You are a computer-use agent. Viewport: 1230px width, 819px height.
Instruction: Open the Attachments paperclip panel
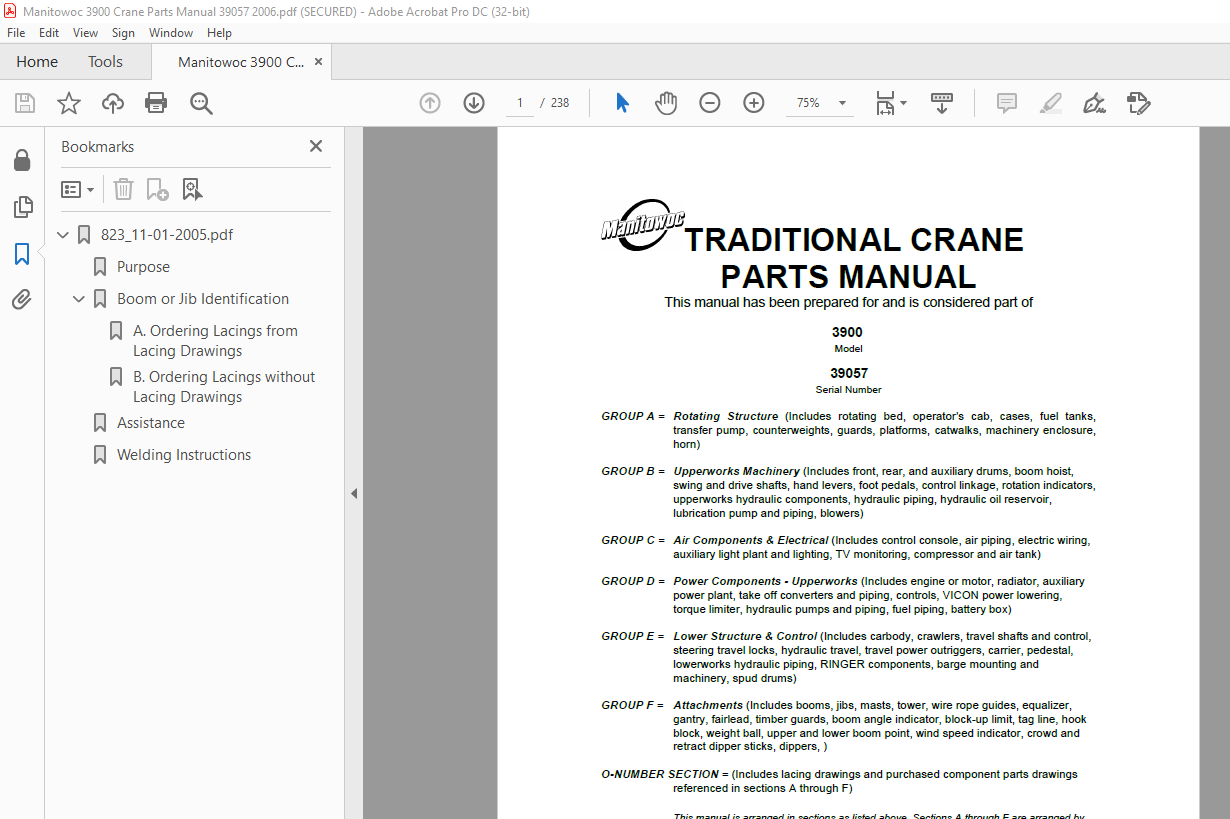point(22,300)
